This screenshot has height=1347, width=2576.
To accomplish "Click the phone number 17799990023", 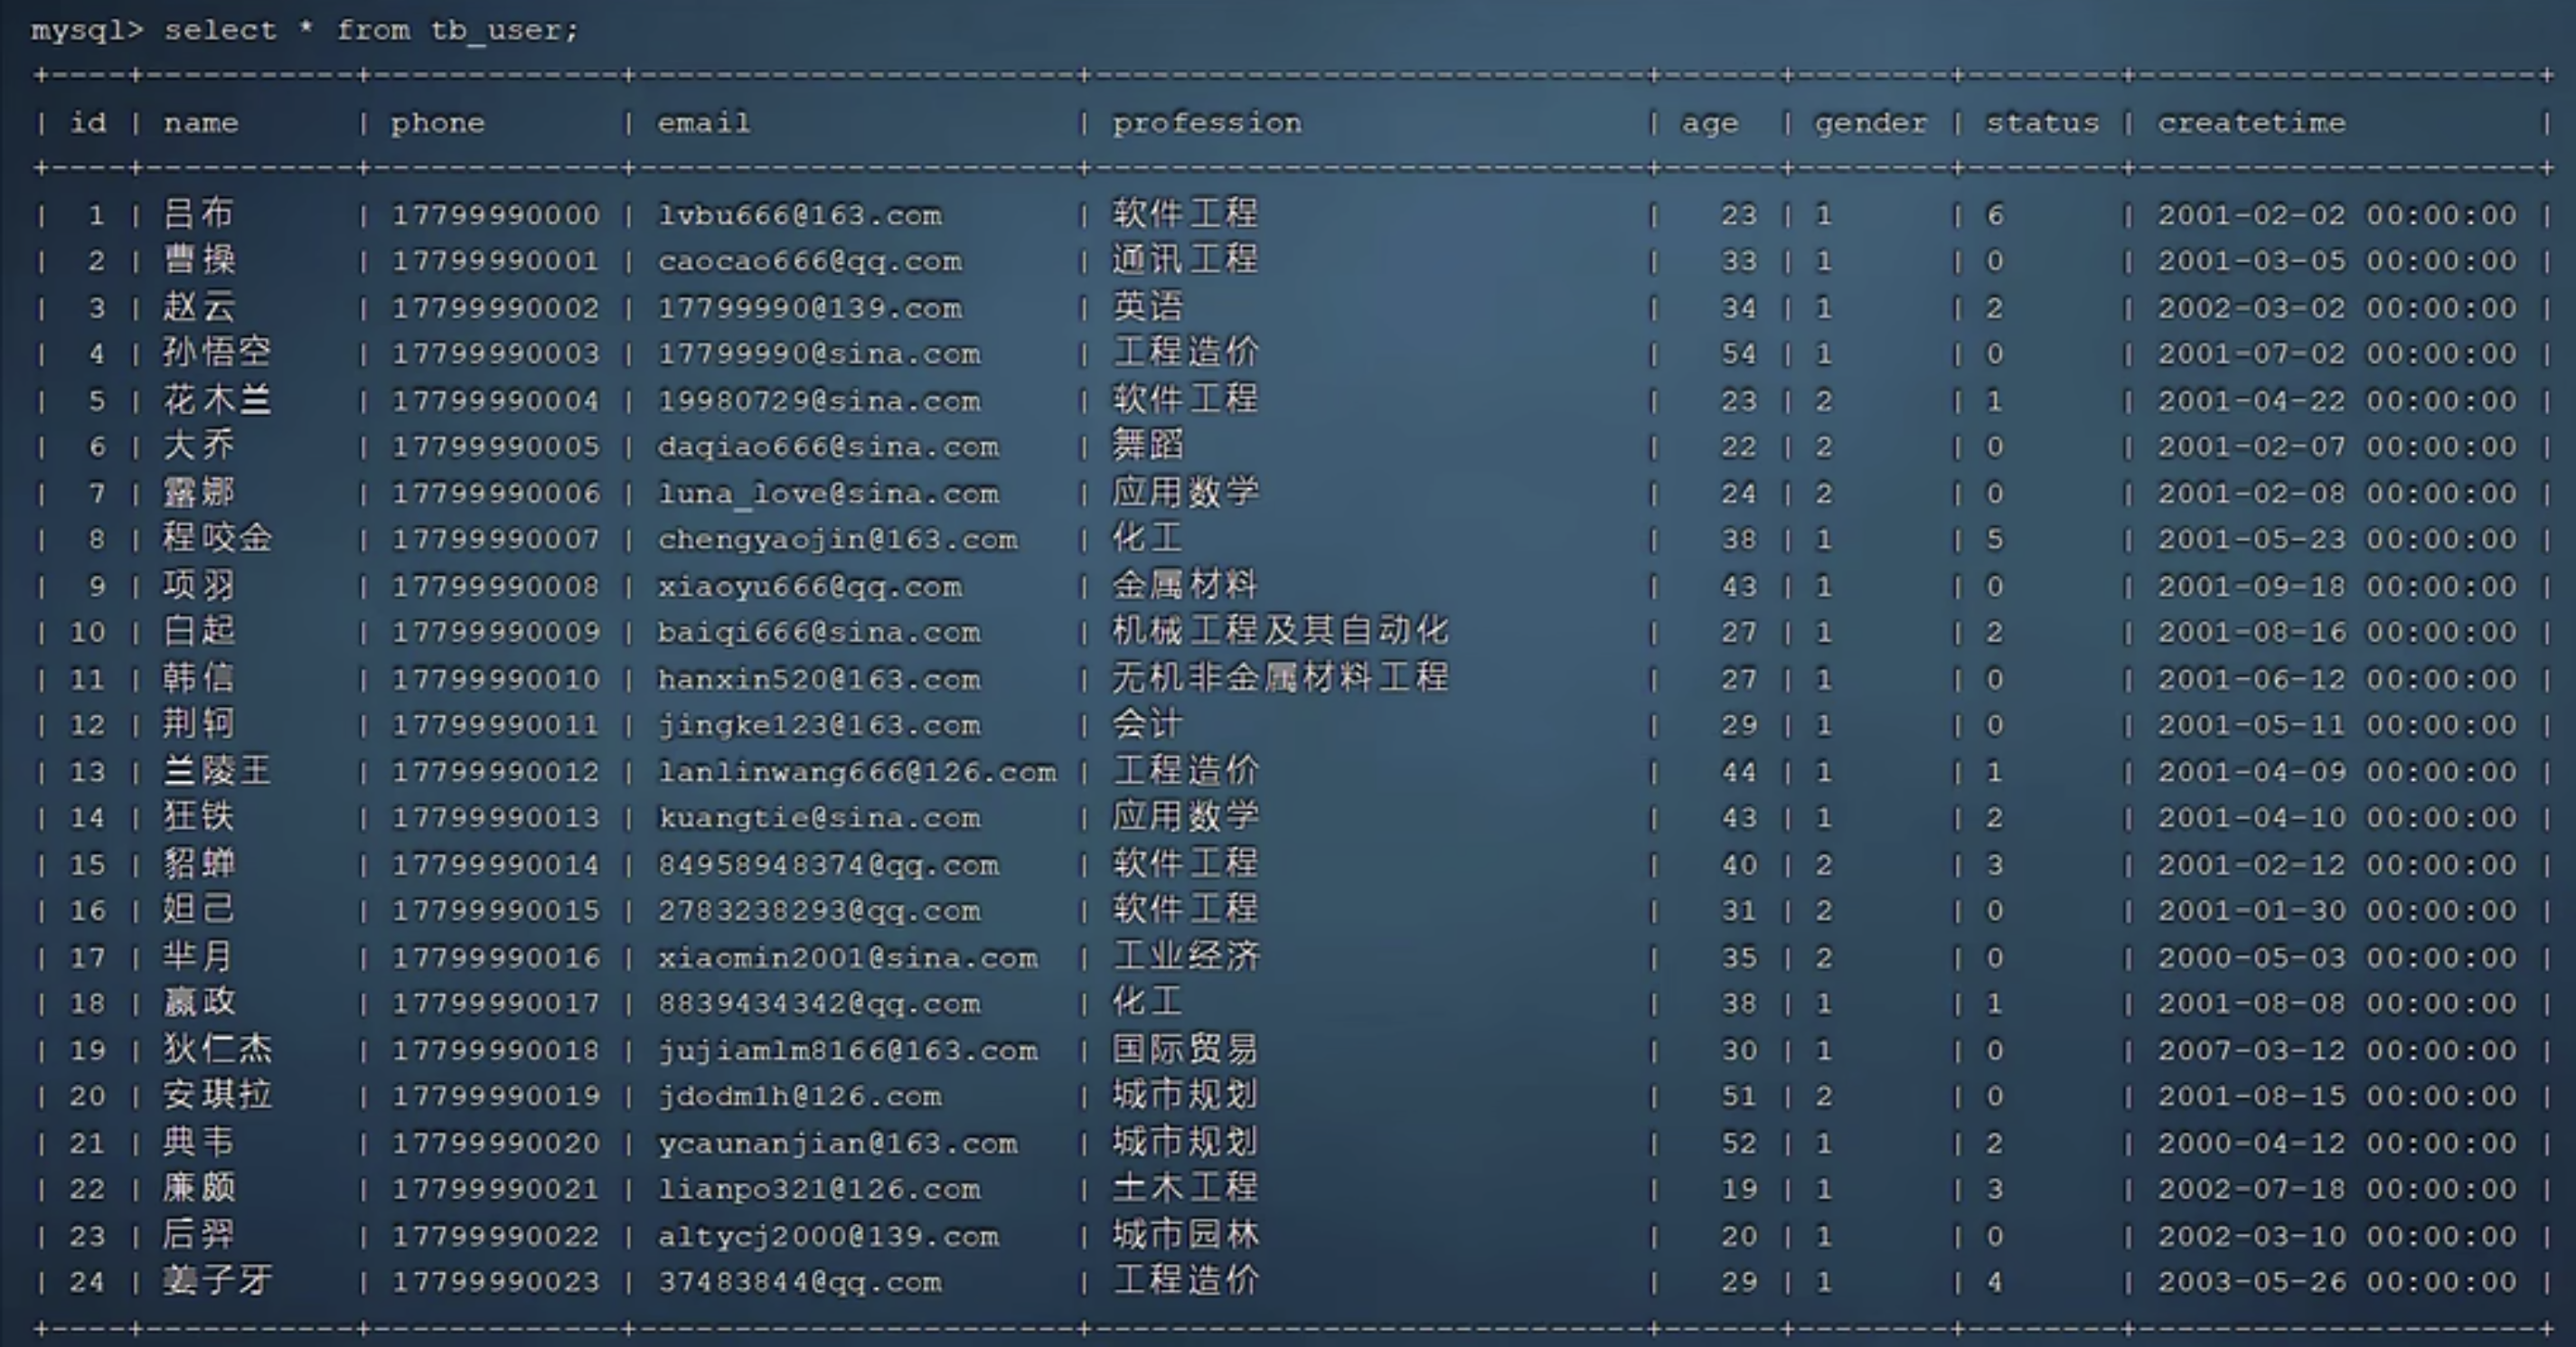I will click(x=495, y=1282).
